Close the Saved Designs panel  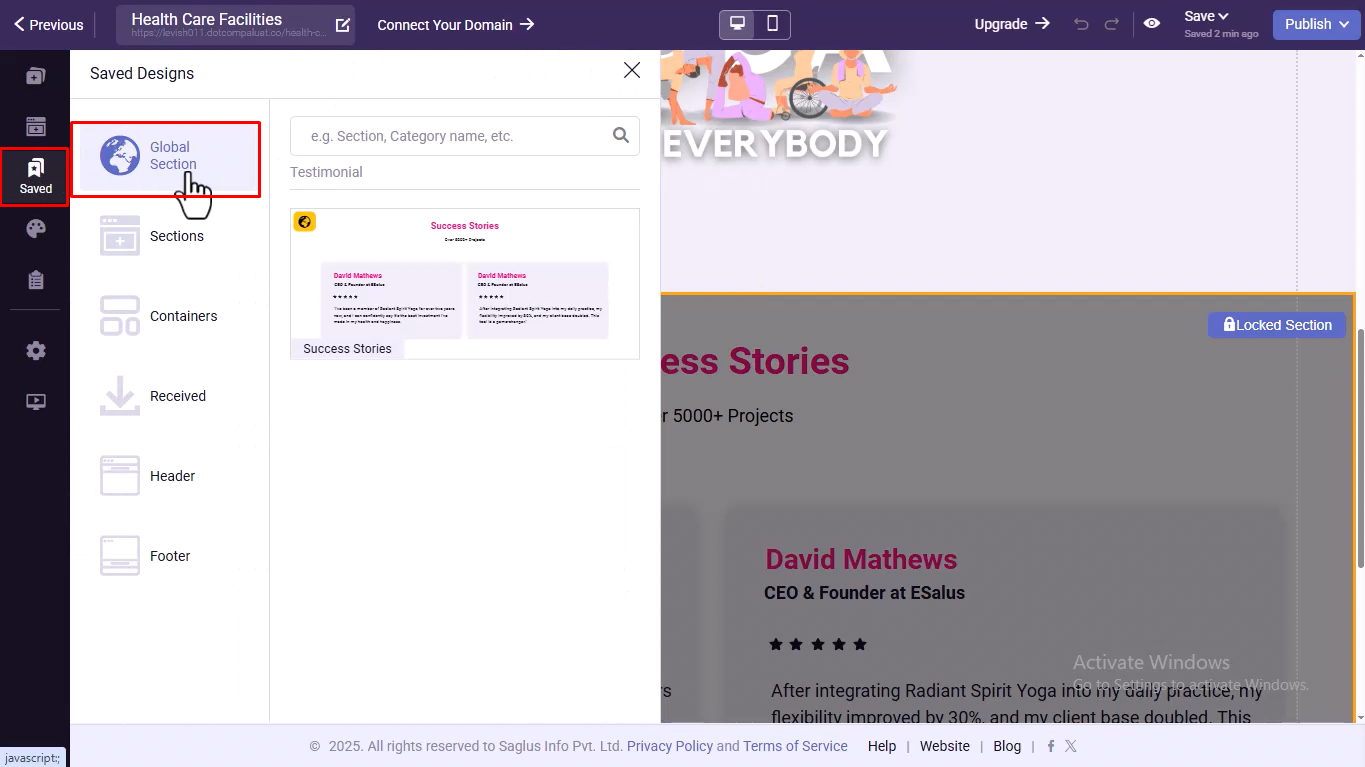pos(632,70)
